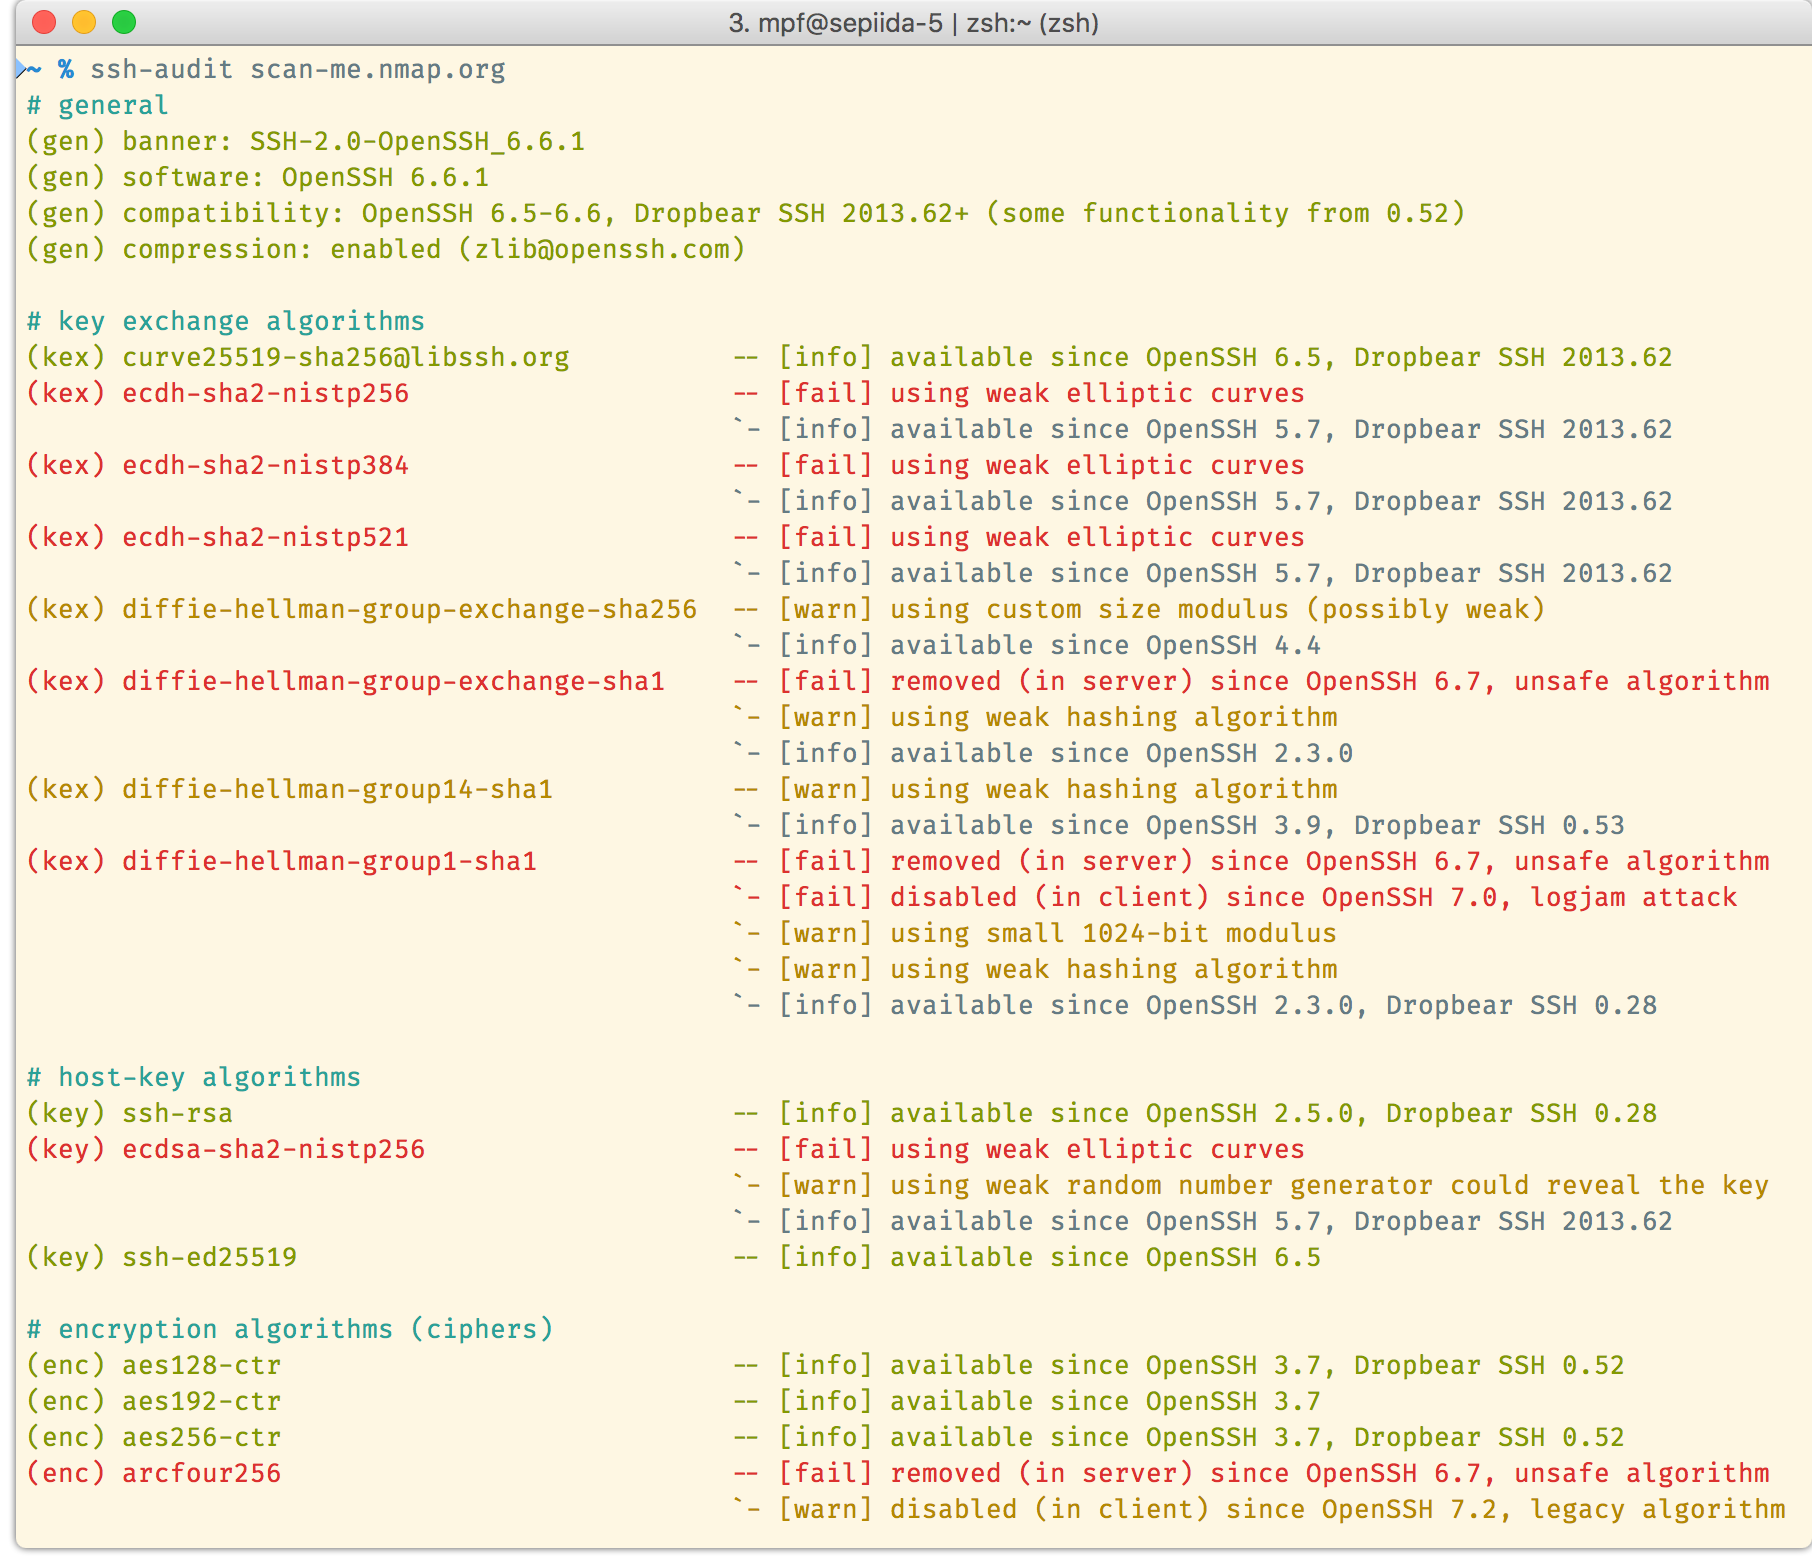Click the '# general' section heading
The height and width of the screenshot is (1564, 1812).
[x=97, y=105]
